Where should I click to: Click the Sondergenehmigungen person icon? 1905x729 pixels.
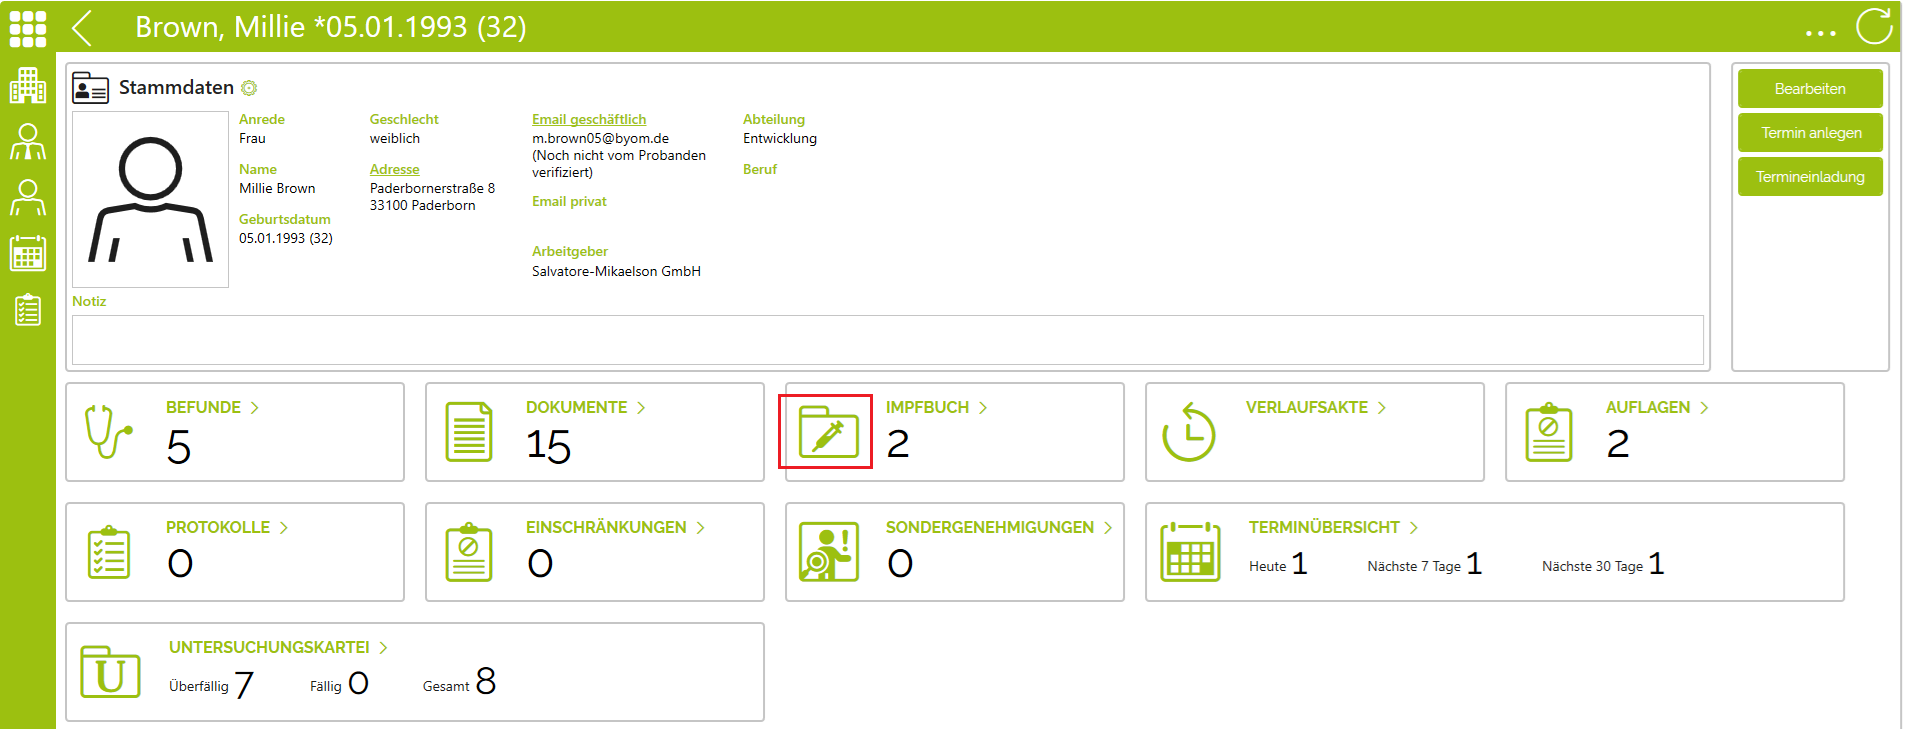click(829, 552)
